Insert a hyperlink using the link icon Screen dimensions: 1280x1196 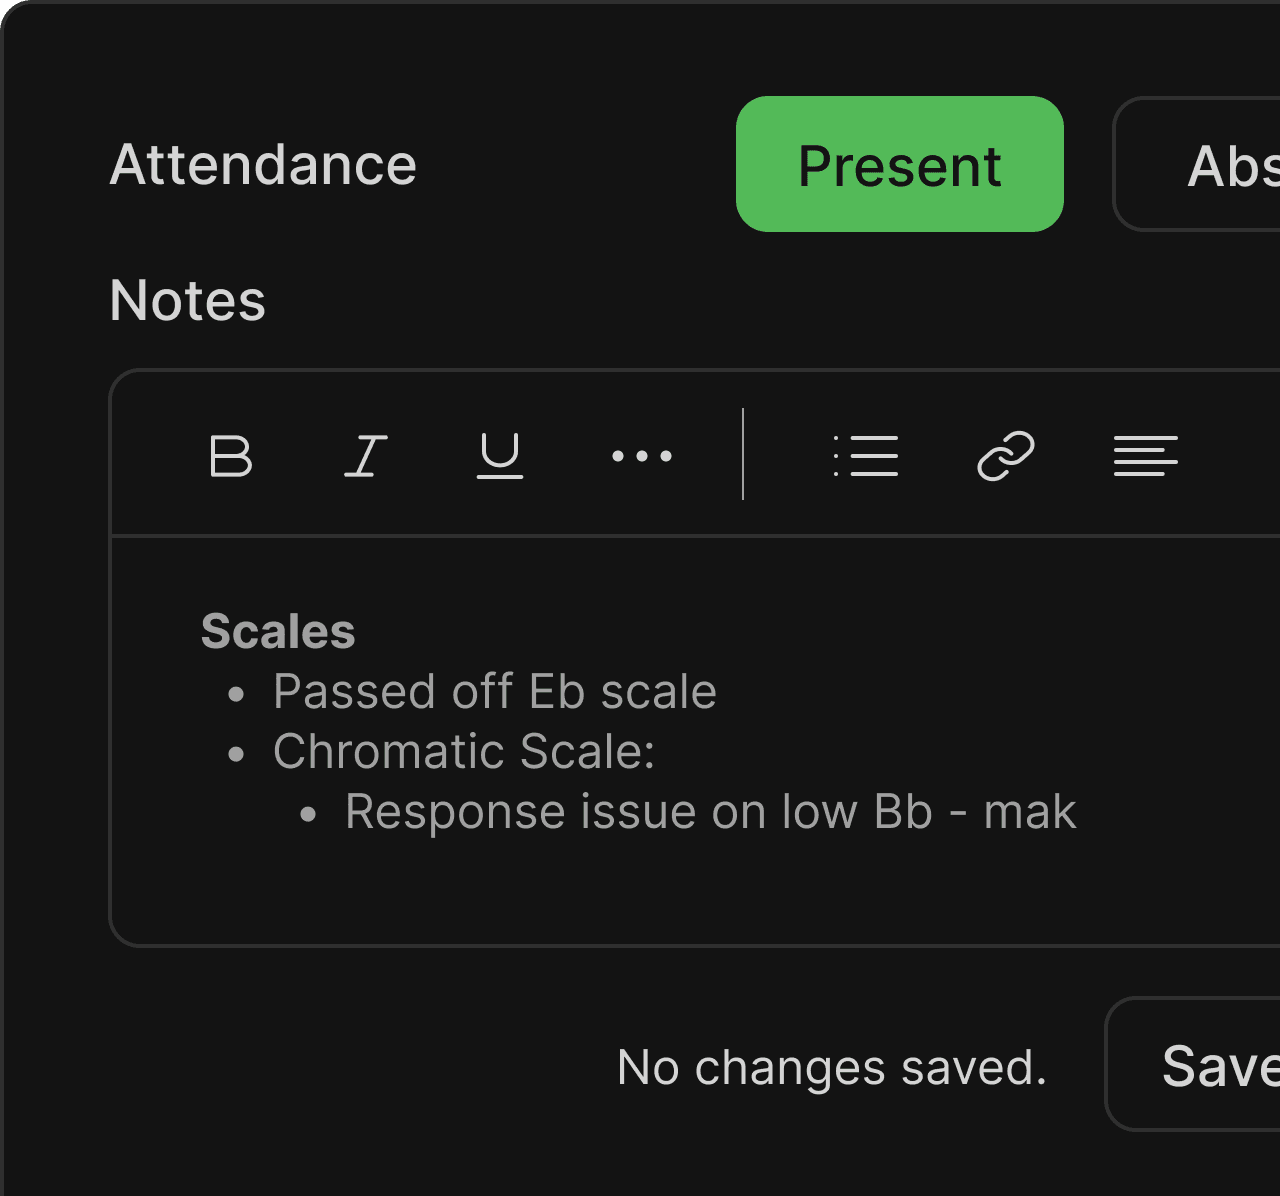(1005, 456)
